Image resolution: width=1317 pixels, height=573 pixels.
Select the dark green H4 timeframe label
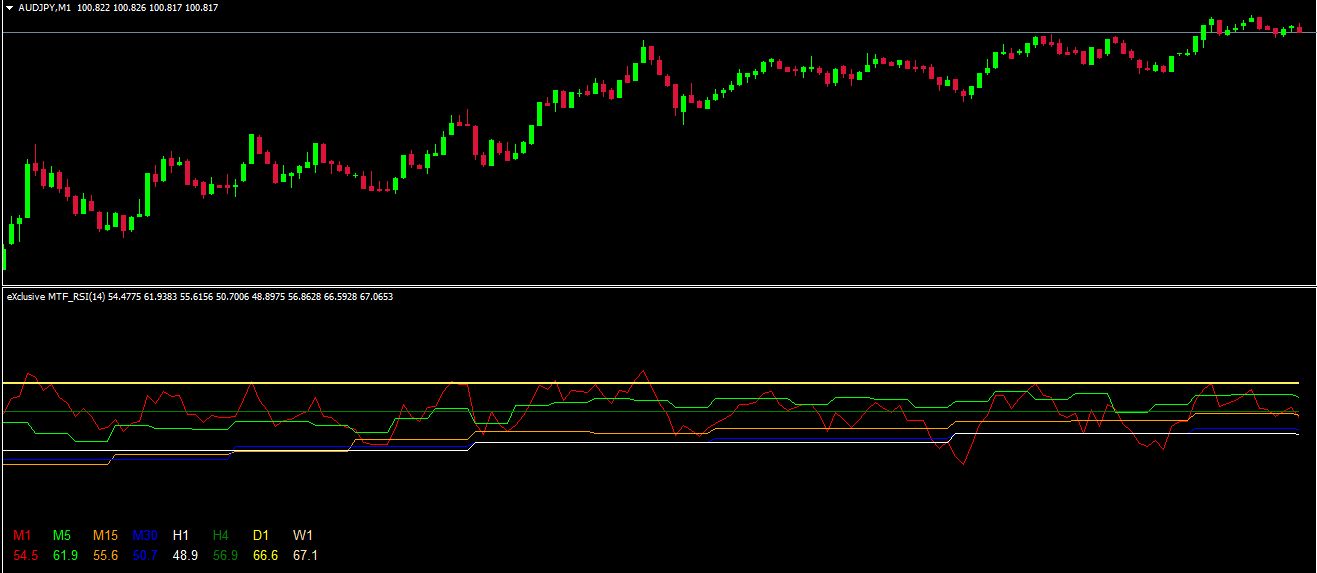pos(223,536)
